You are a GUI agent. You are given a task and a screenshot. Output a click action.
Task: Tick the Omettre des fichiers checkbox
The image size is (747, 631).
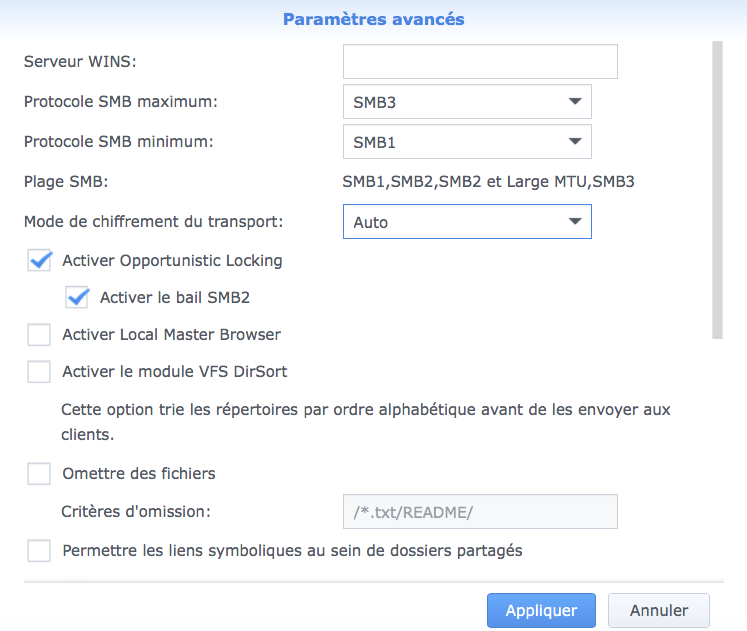click(x=39, y=473)
